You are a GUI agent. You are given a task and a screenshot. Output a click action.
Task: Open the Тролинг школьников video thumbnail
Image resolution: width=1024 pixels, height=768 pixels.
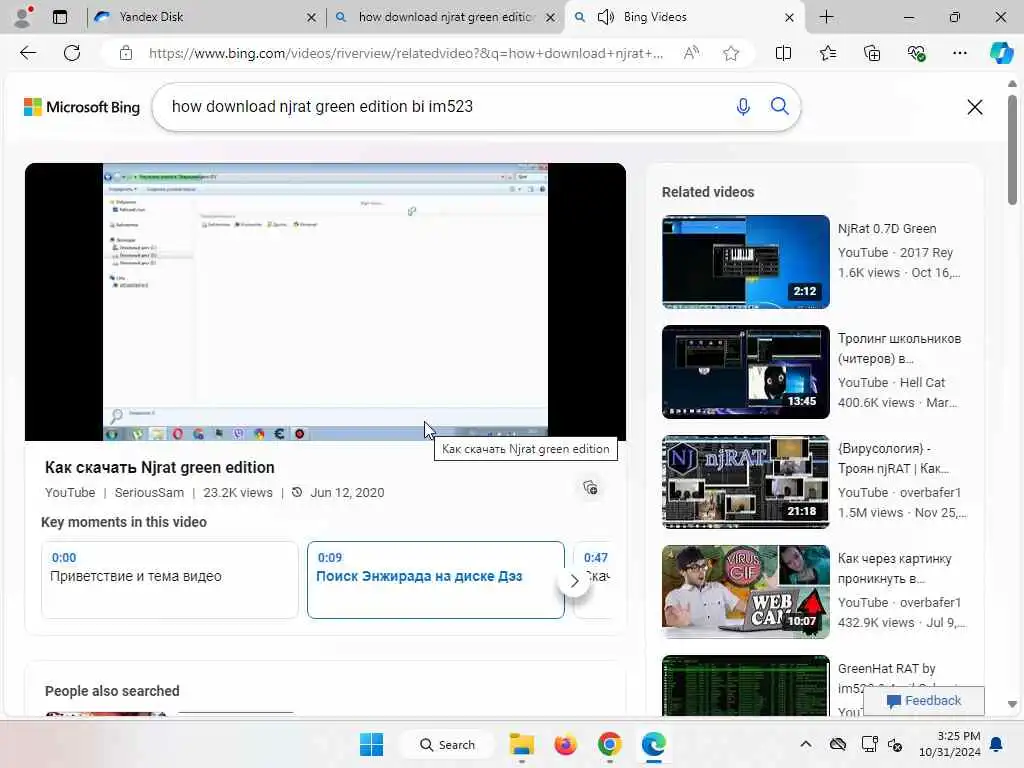(x=745, y=372)
